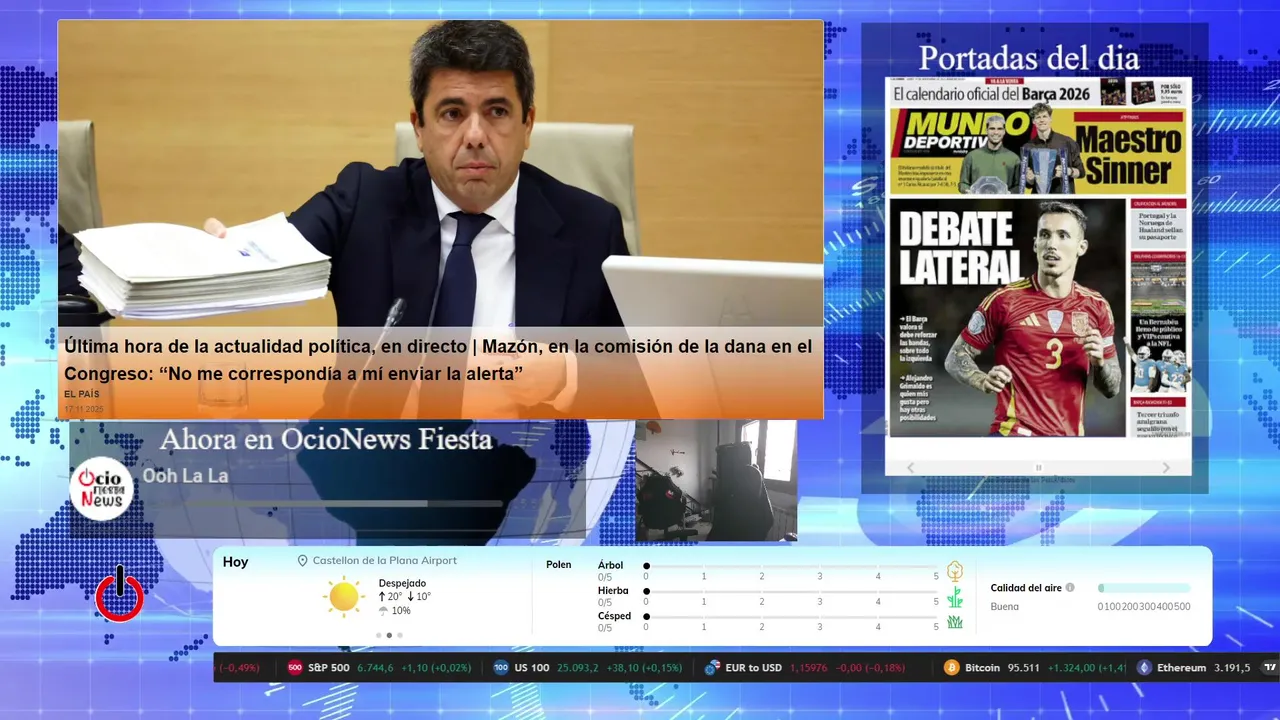The height and width of the screenshot is (720, 1280).
Task: Click the EUR to USD ticker name
Action: [754, 668]
